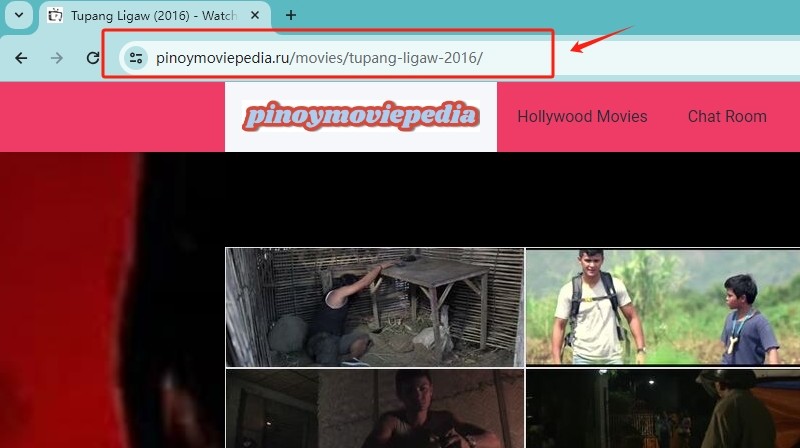Viewport: 800px width, 448px height.
Task: Click the favicon on the Tupang Ligaw tab
Action: [56, 16]
